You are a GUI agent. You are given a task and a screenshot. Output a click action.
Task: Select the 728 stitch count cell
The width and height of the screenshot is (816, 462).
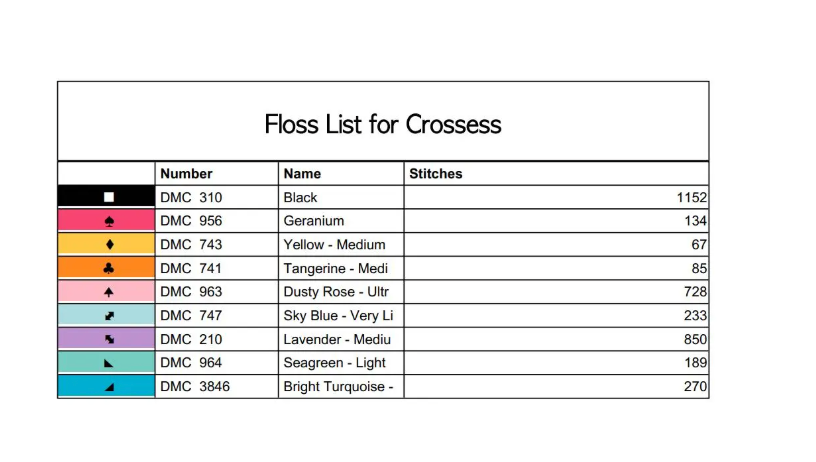695,292
